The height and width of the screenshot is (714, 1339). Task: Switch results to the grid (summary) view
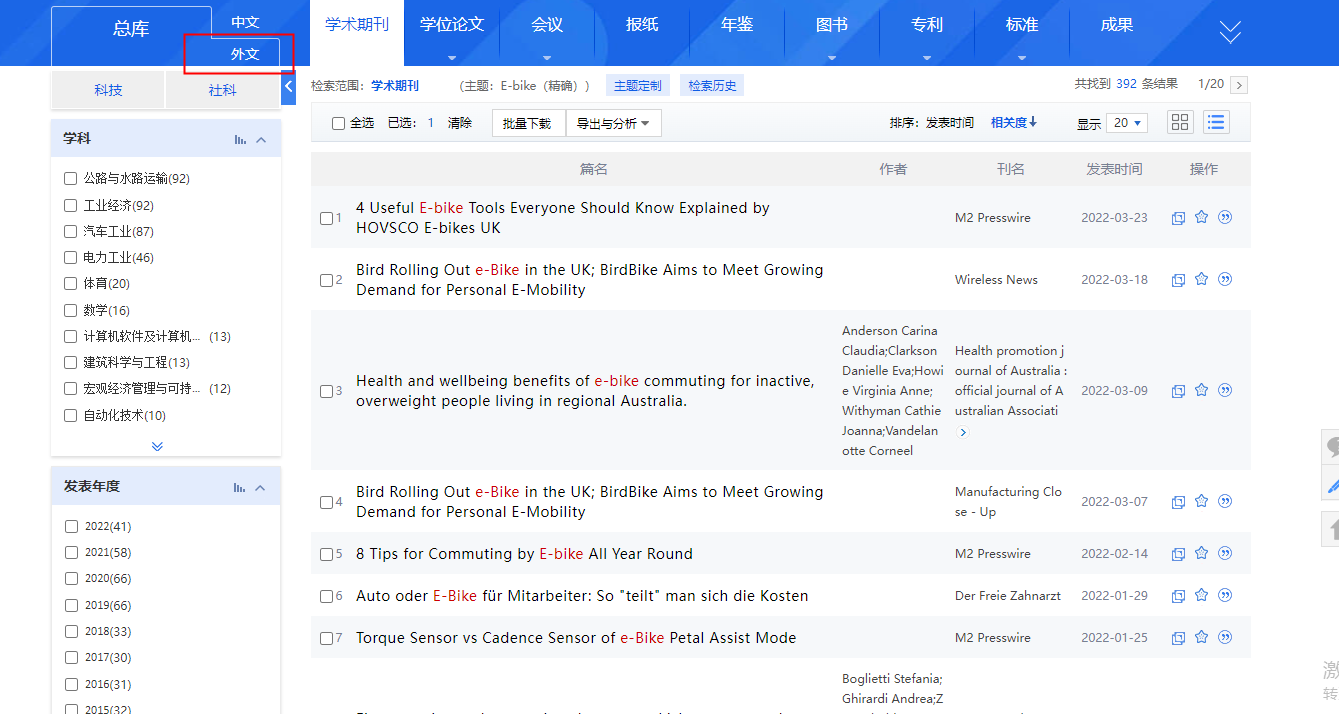coord(1180,122)
